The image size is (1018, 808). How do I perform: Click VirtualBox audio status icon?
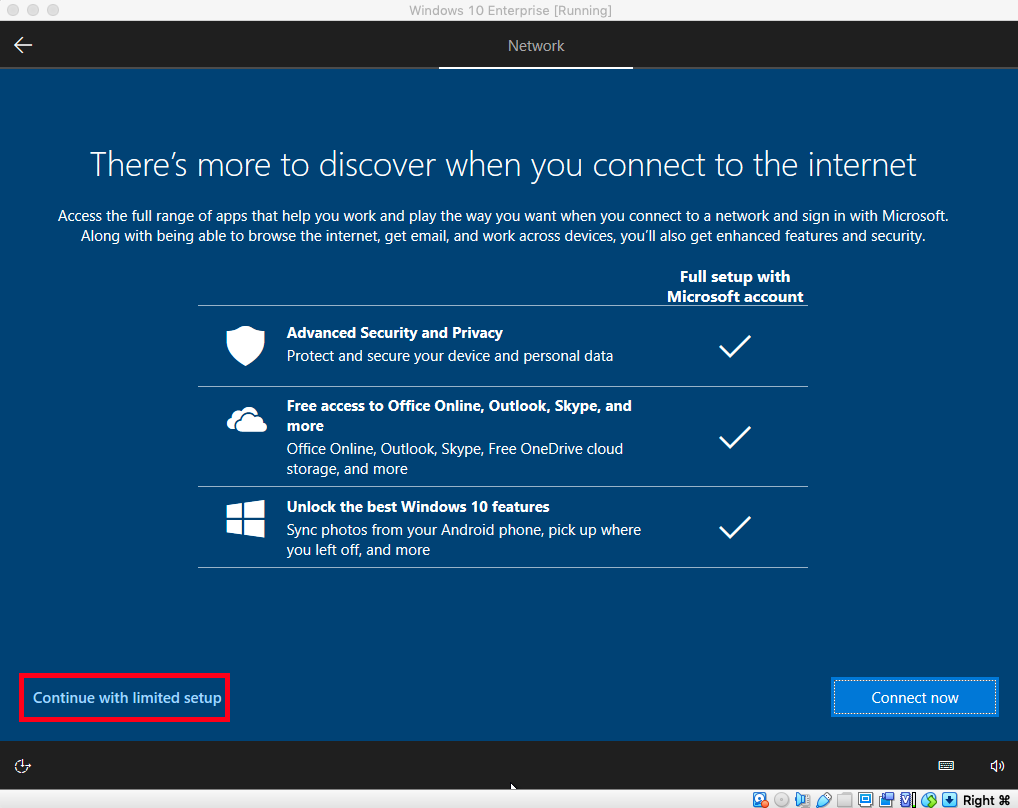pyautogui.click(x=803, y=800)
